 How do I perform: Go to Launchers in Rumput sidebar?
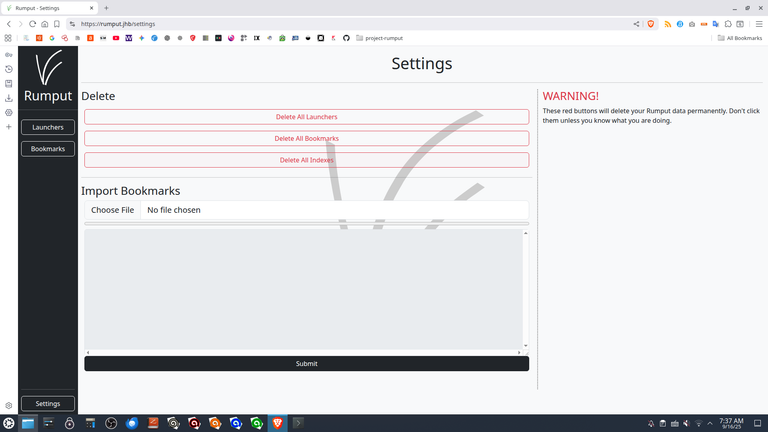[48, 127]
